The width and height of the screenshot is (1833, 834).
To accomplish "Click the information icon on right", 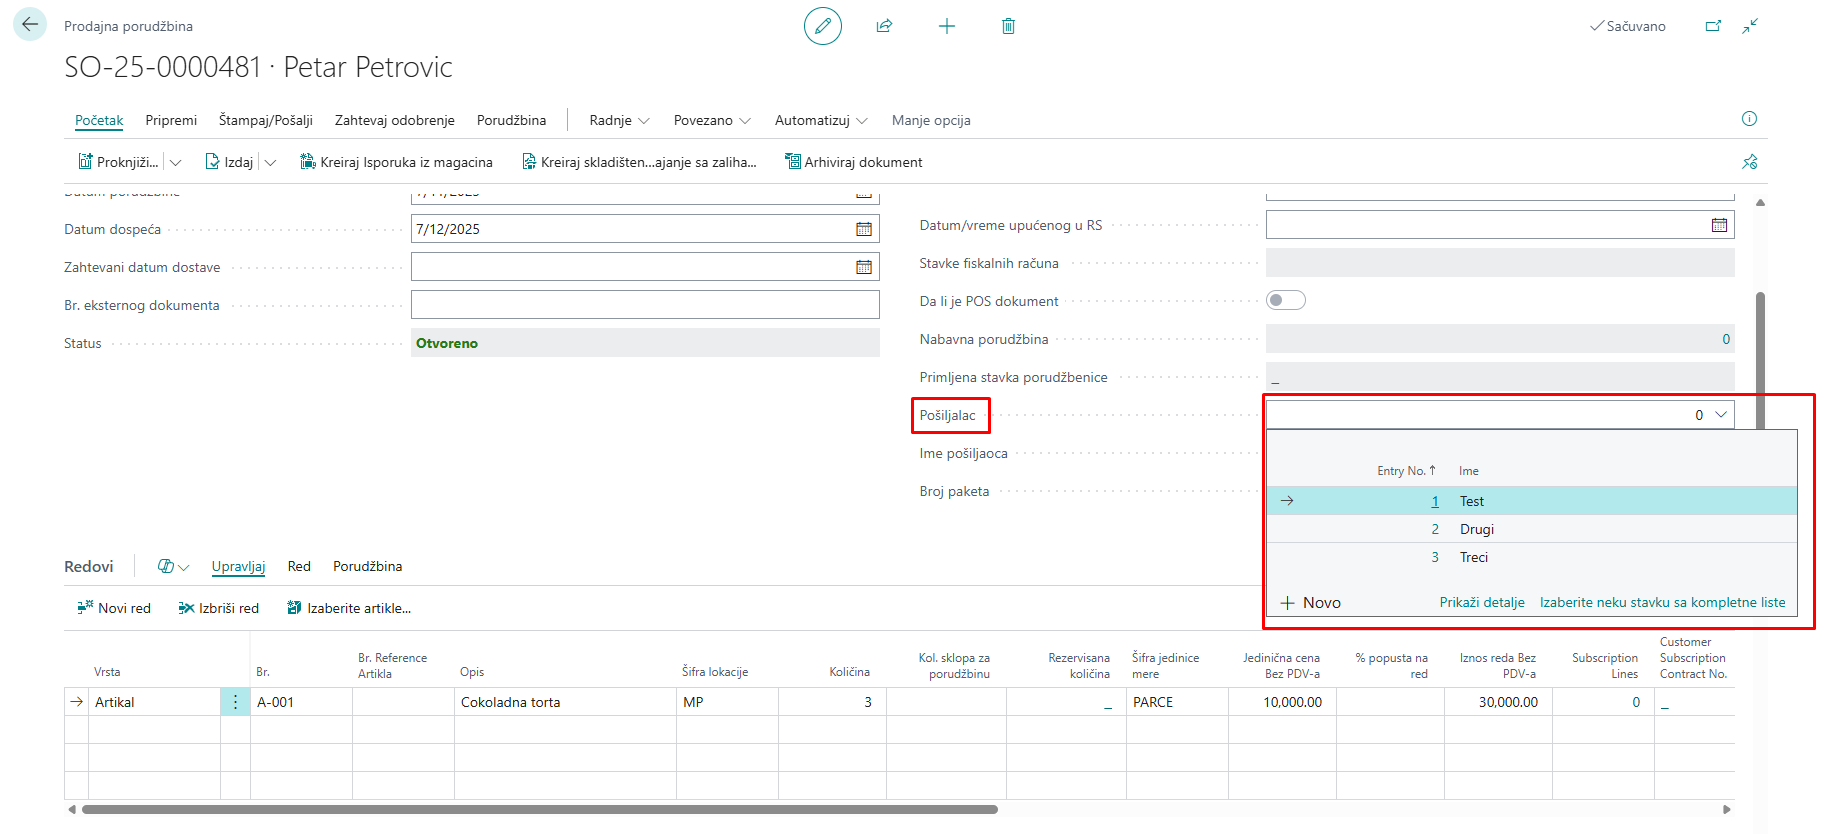I will coord(1749,119).
